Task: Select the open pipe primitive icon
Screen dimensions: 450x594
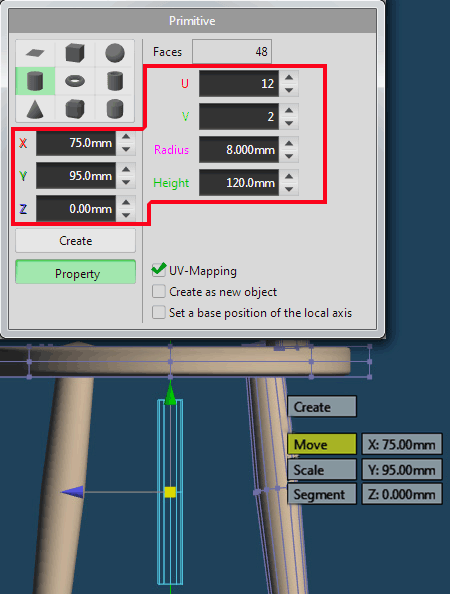Action: [114, 81]
